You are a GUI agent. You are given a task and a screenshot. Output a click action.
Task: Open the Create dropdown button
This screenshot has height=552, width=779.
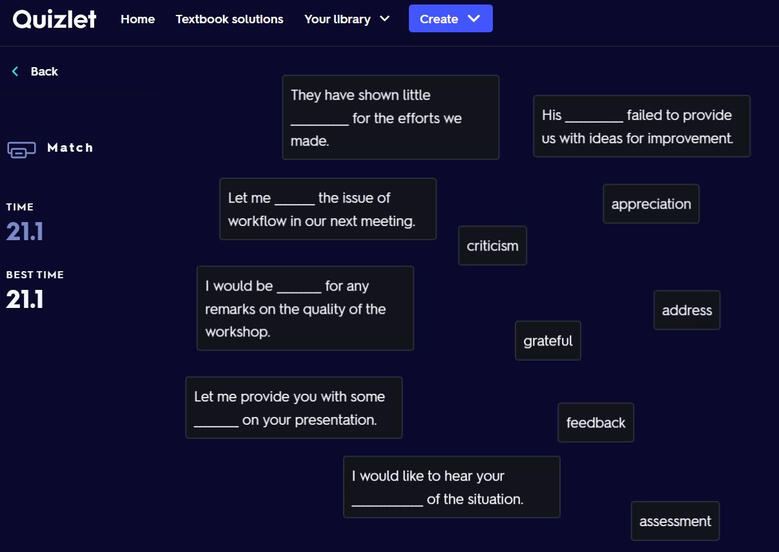click(x=450, y=19)
